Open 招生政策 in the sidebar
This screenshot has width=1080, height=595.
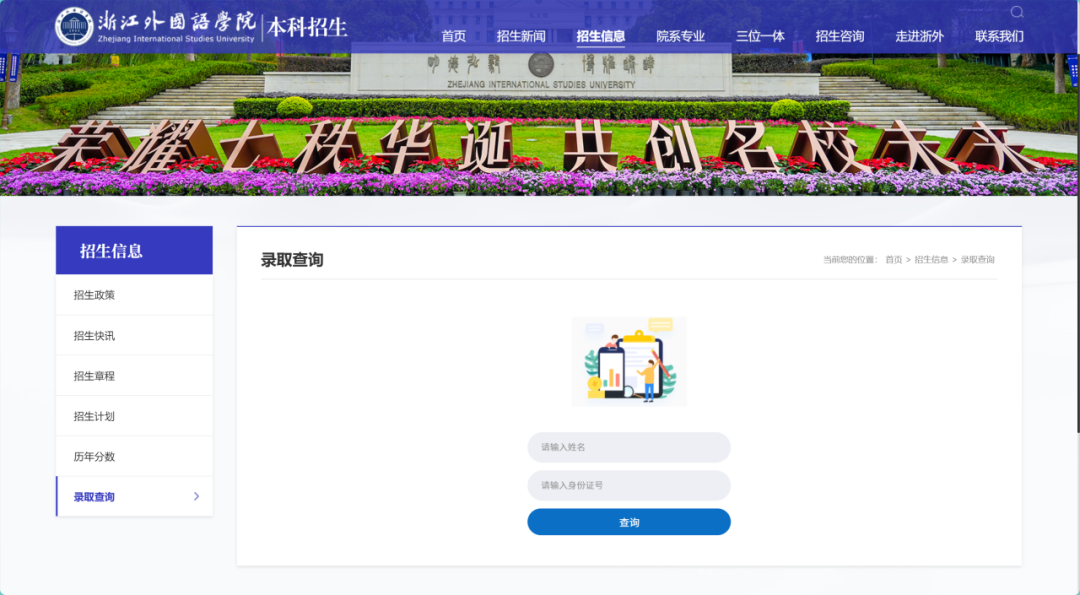click(134, 295)
